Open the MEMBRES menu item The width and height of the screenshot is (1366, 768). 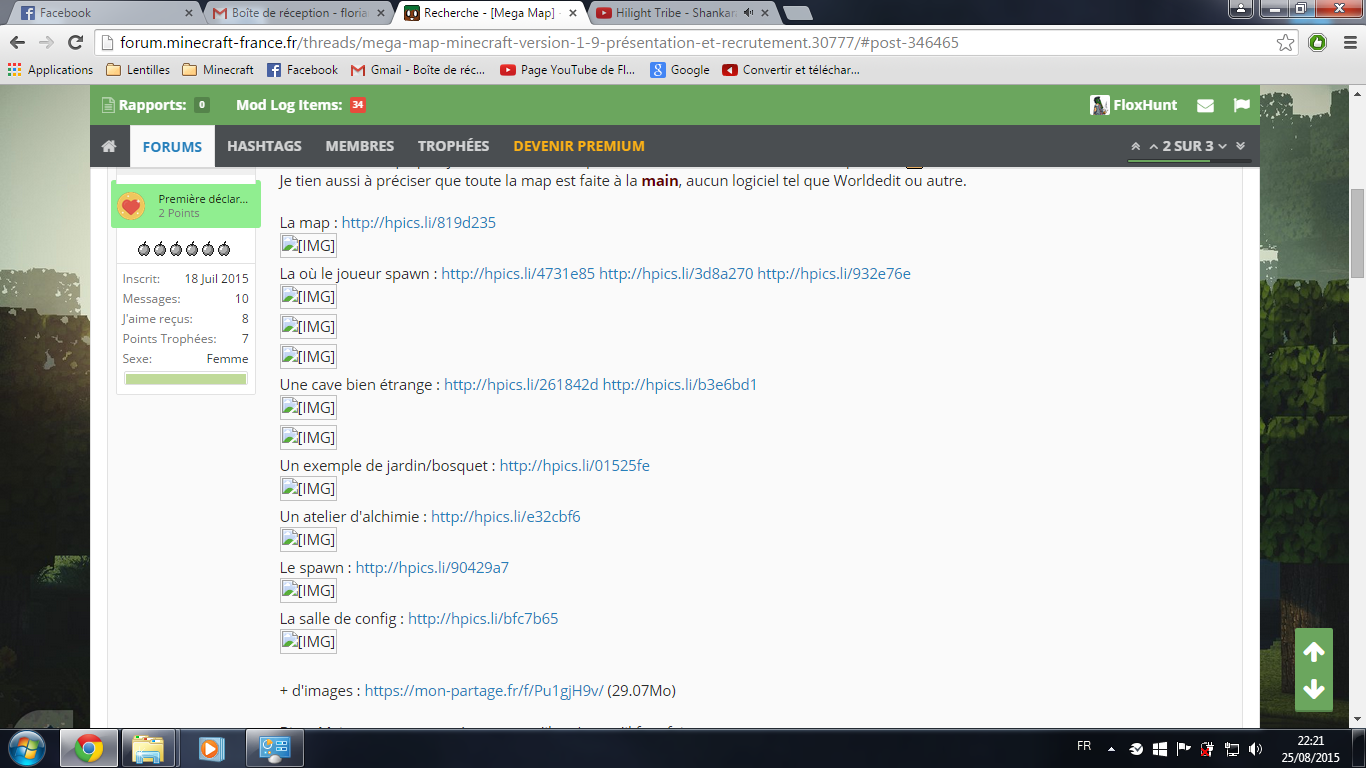(359, 146)
